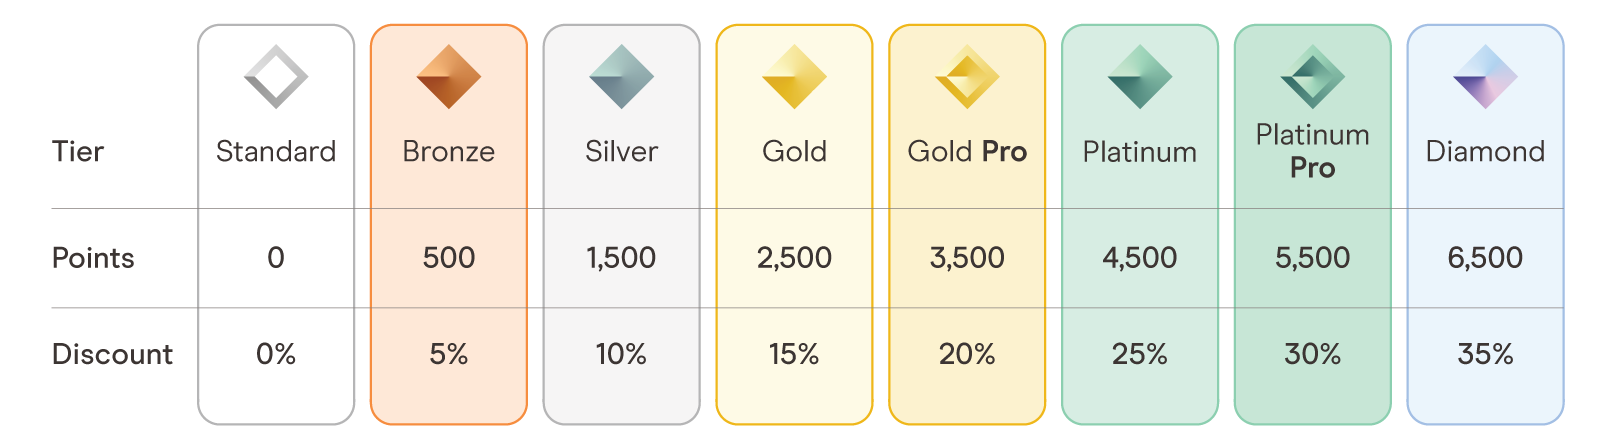Click the Diamond tier gem icon

pos(1485,77)
